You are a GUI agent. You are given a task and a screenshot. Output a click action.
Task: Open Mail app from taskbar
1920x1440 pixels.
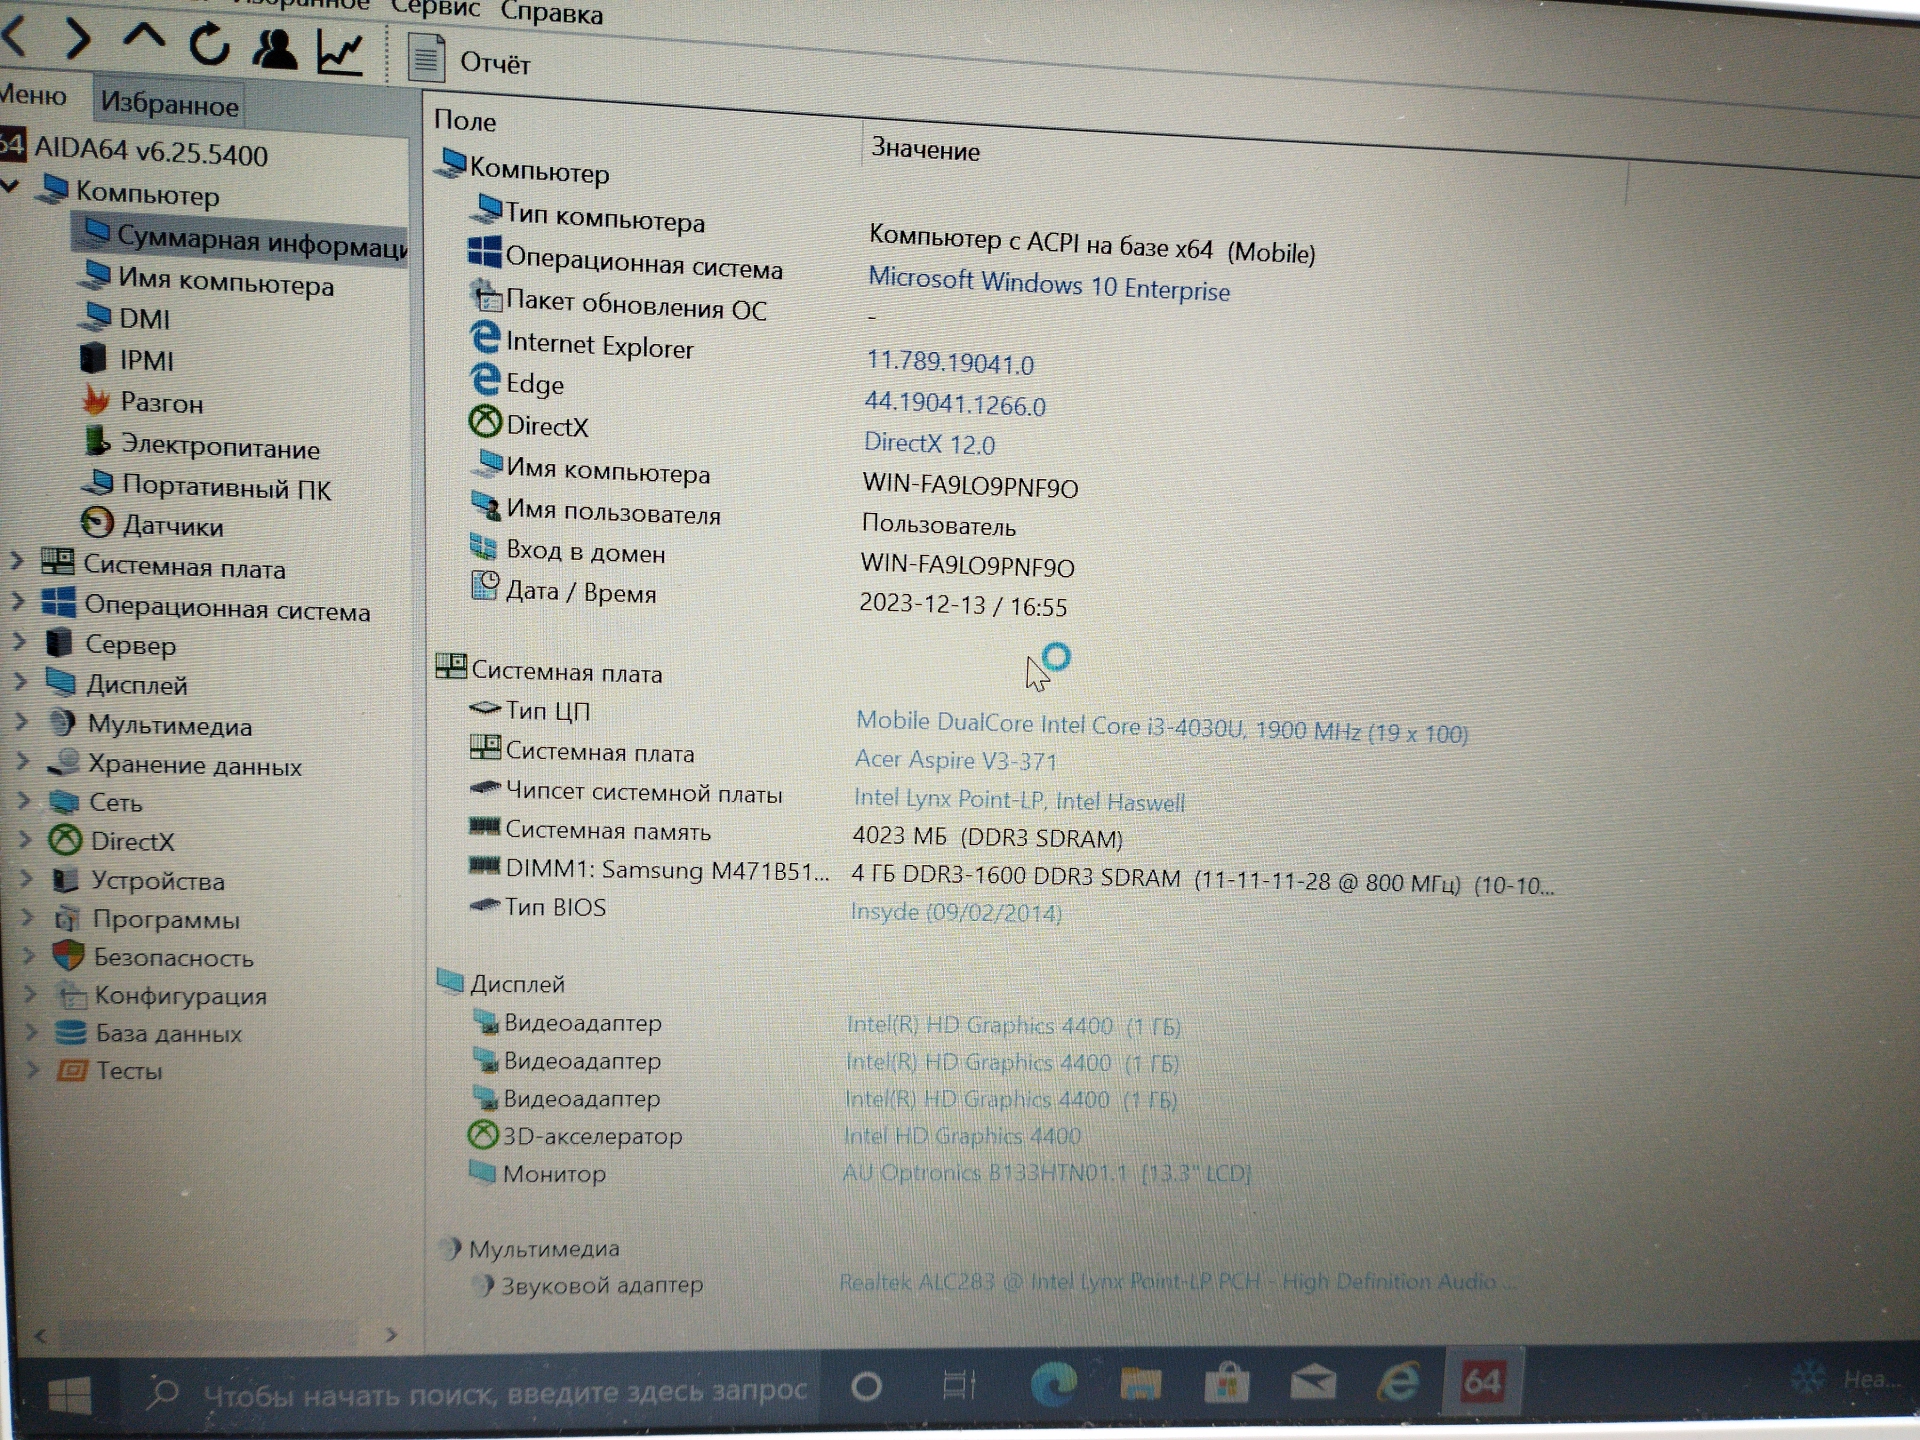(x=1313, y=1383)
